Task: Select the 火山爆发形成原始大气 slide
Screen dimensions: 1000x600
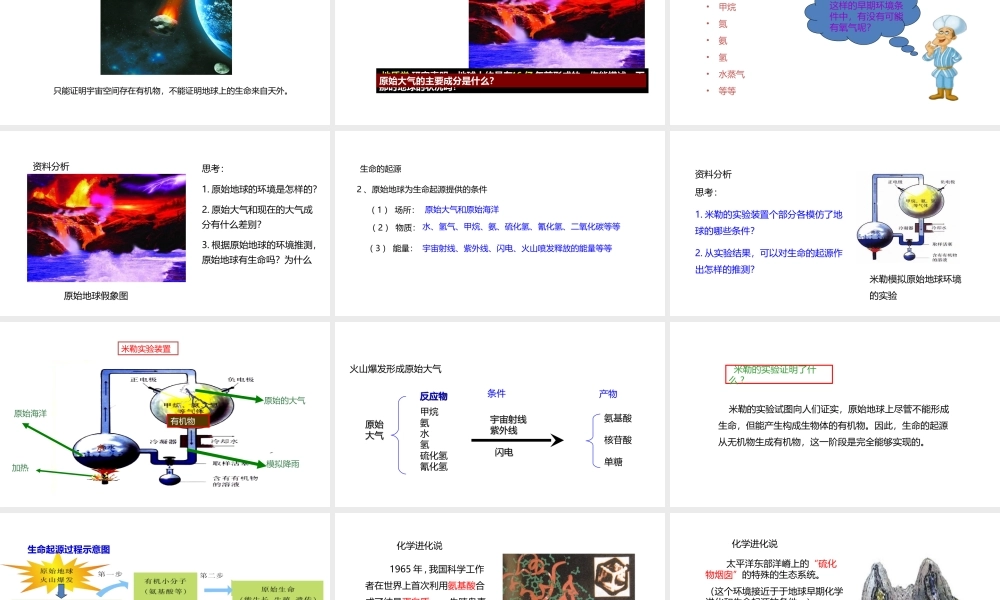Action: (x=499, y=414)
